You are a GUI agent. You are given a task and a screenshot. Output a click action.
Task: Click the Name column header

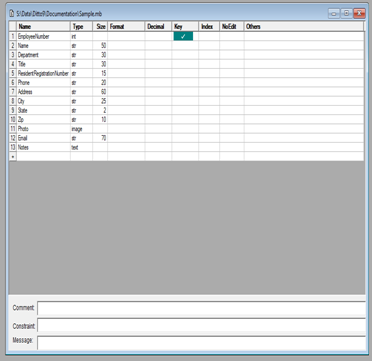[43, 27]
